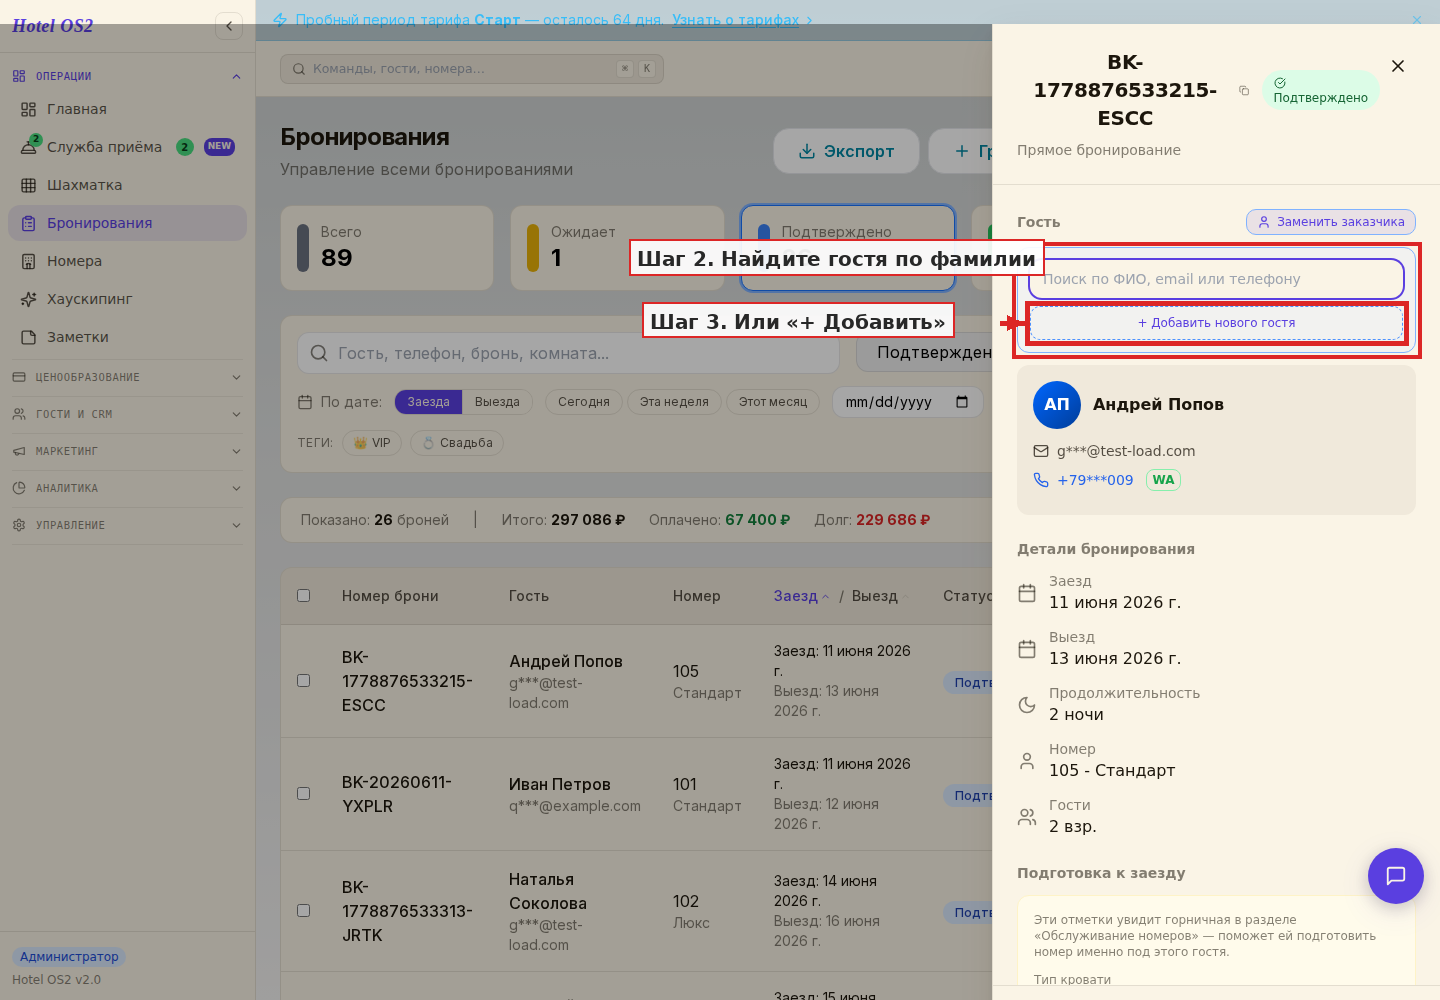Screen dimensions: 1440x1000
Task: Open Номера in the sidebar
Action: [127, 261]
